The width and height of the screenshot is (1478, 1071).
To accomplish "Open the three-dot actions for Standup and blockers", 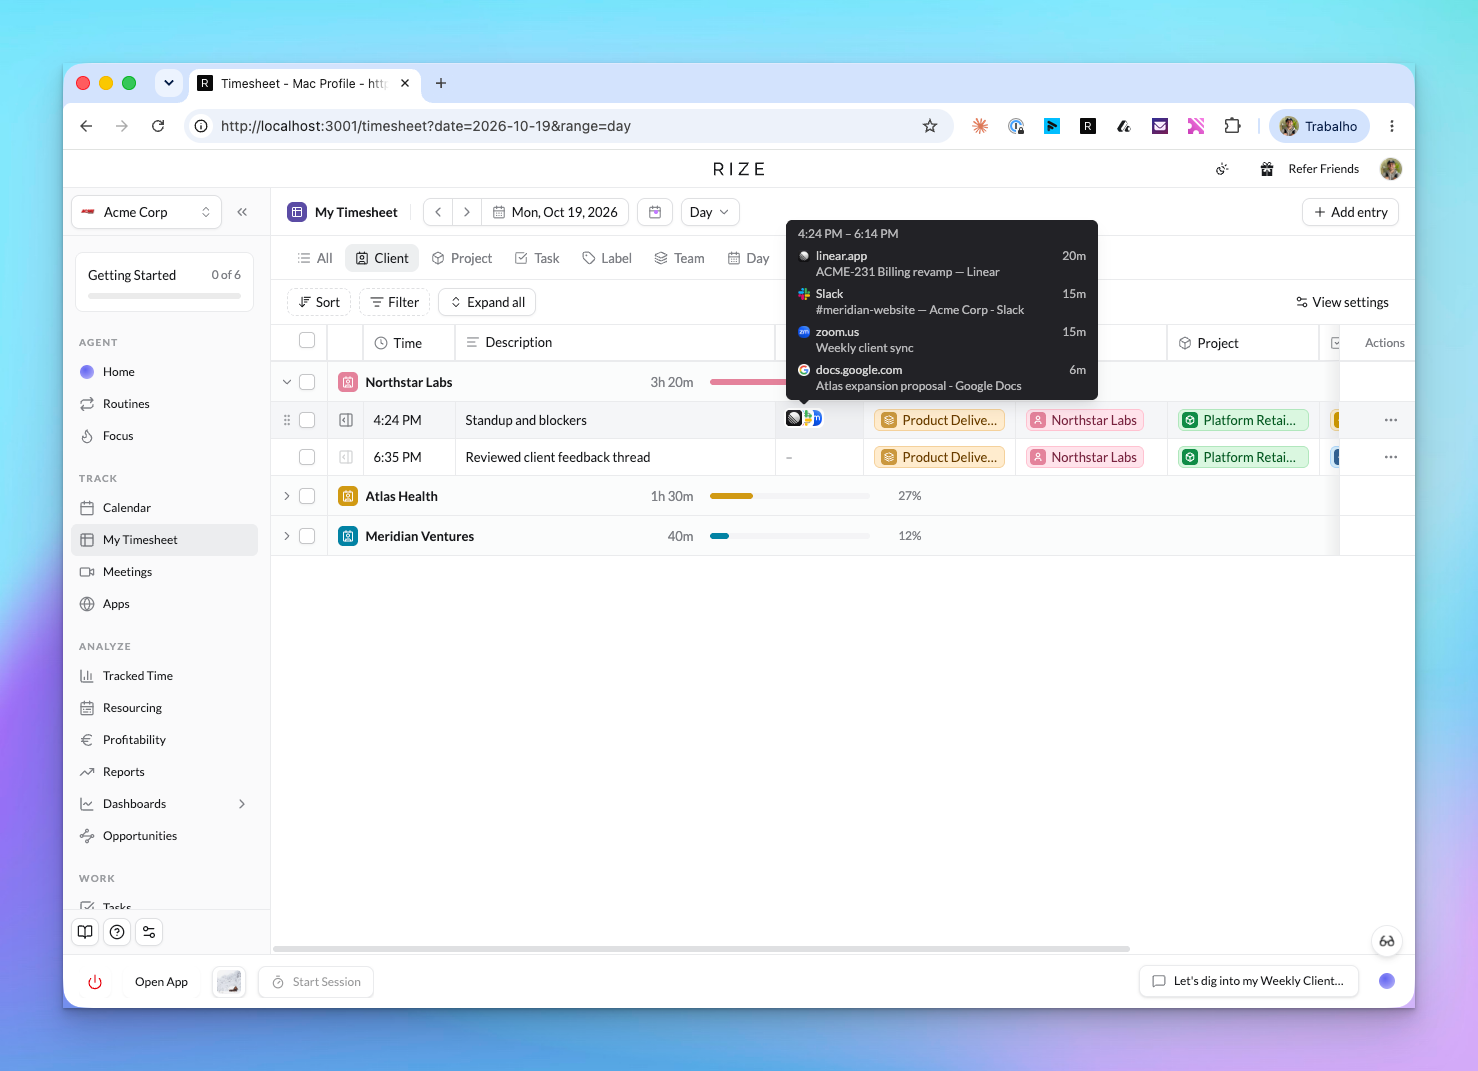I will [1391, 420].
